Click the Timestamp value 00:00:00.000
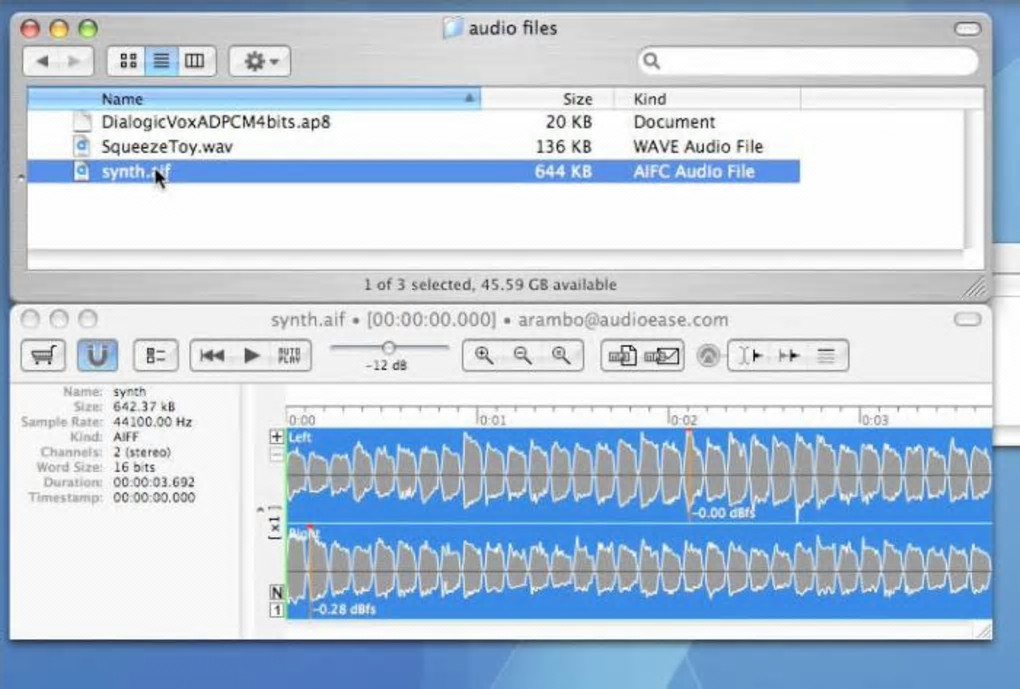Screen dimensions: 1020x689 tap(154, 497)
